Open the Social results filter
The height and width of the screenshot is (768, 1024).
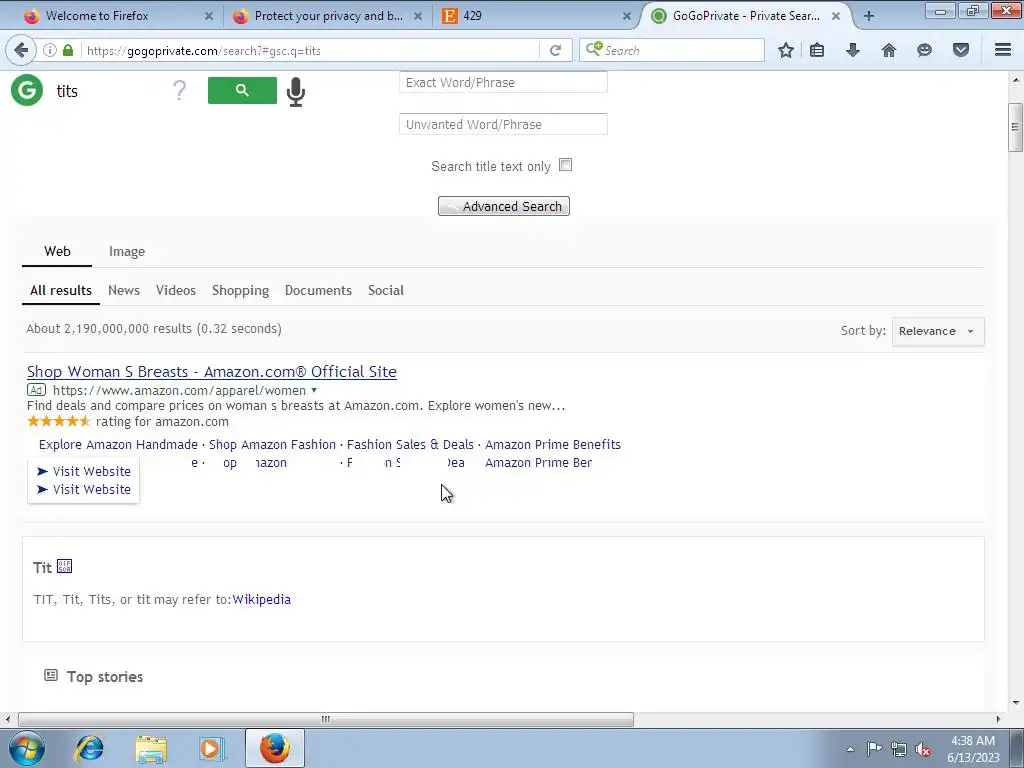click(385, 291)
